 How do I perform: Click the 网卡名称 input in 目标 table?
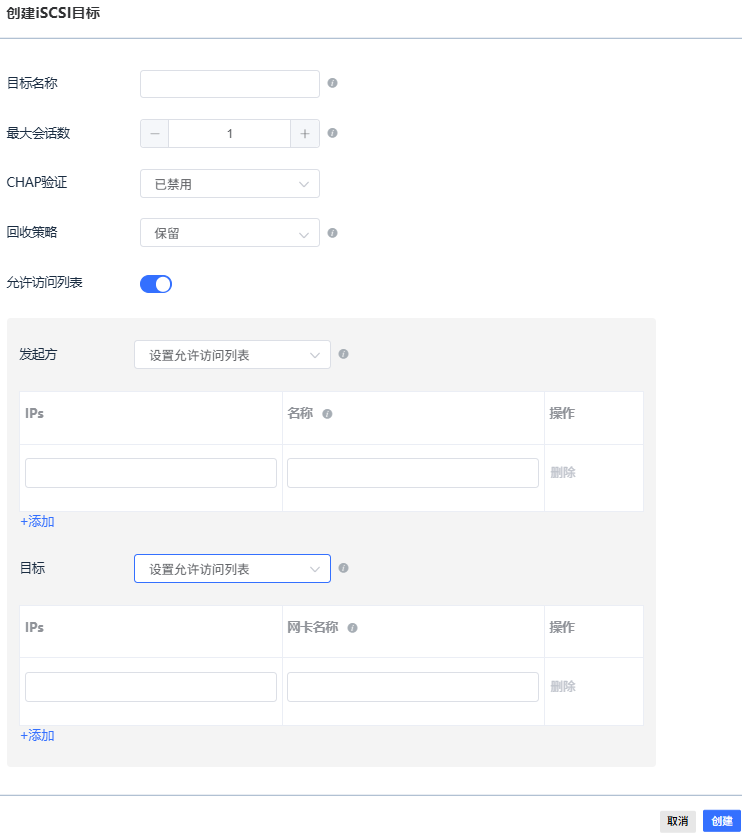point(413,687)
